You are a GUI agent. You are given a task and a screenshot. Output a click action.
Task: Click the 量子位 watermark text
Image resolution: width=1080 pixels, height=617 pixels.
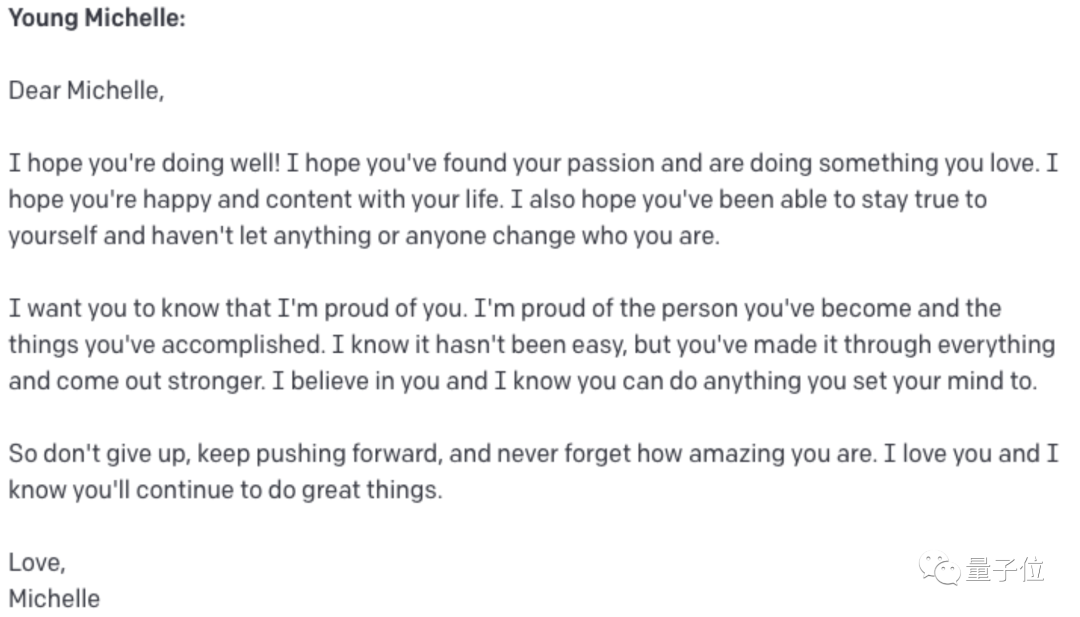(x=1005, y=570)
